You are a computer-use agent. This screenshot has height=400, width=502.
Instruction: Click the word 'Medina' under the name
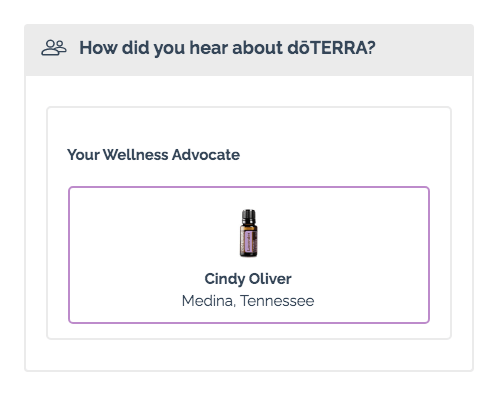(x=208, y=301)
